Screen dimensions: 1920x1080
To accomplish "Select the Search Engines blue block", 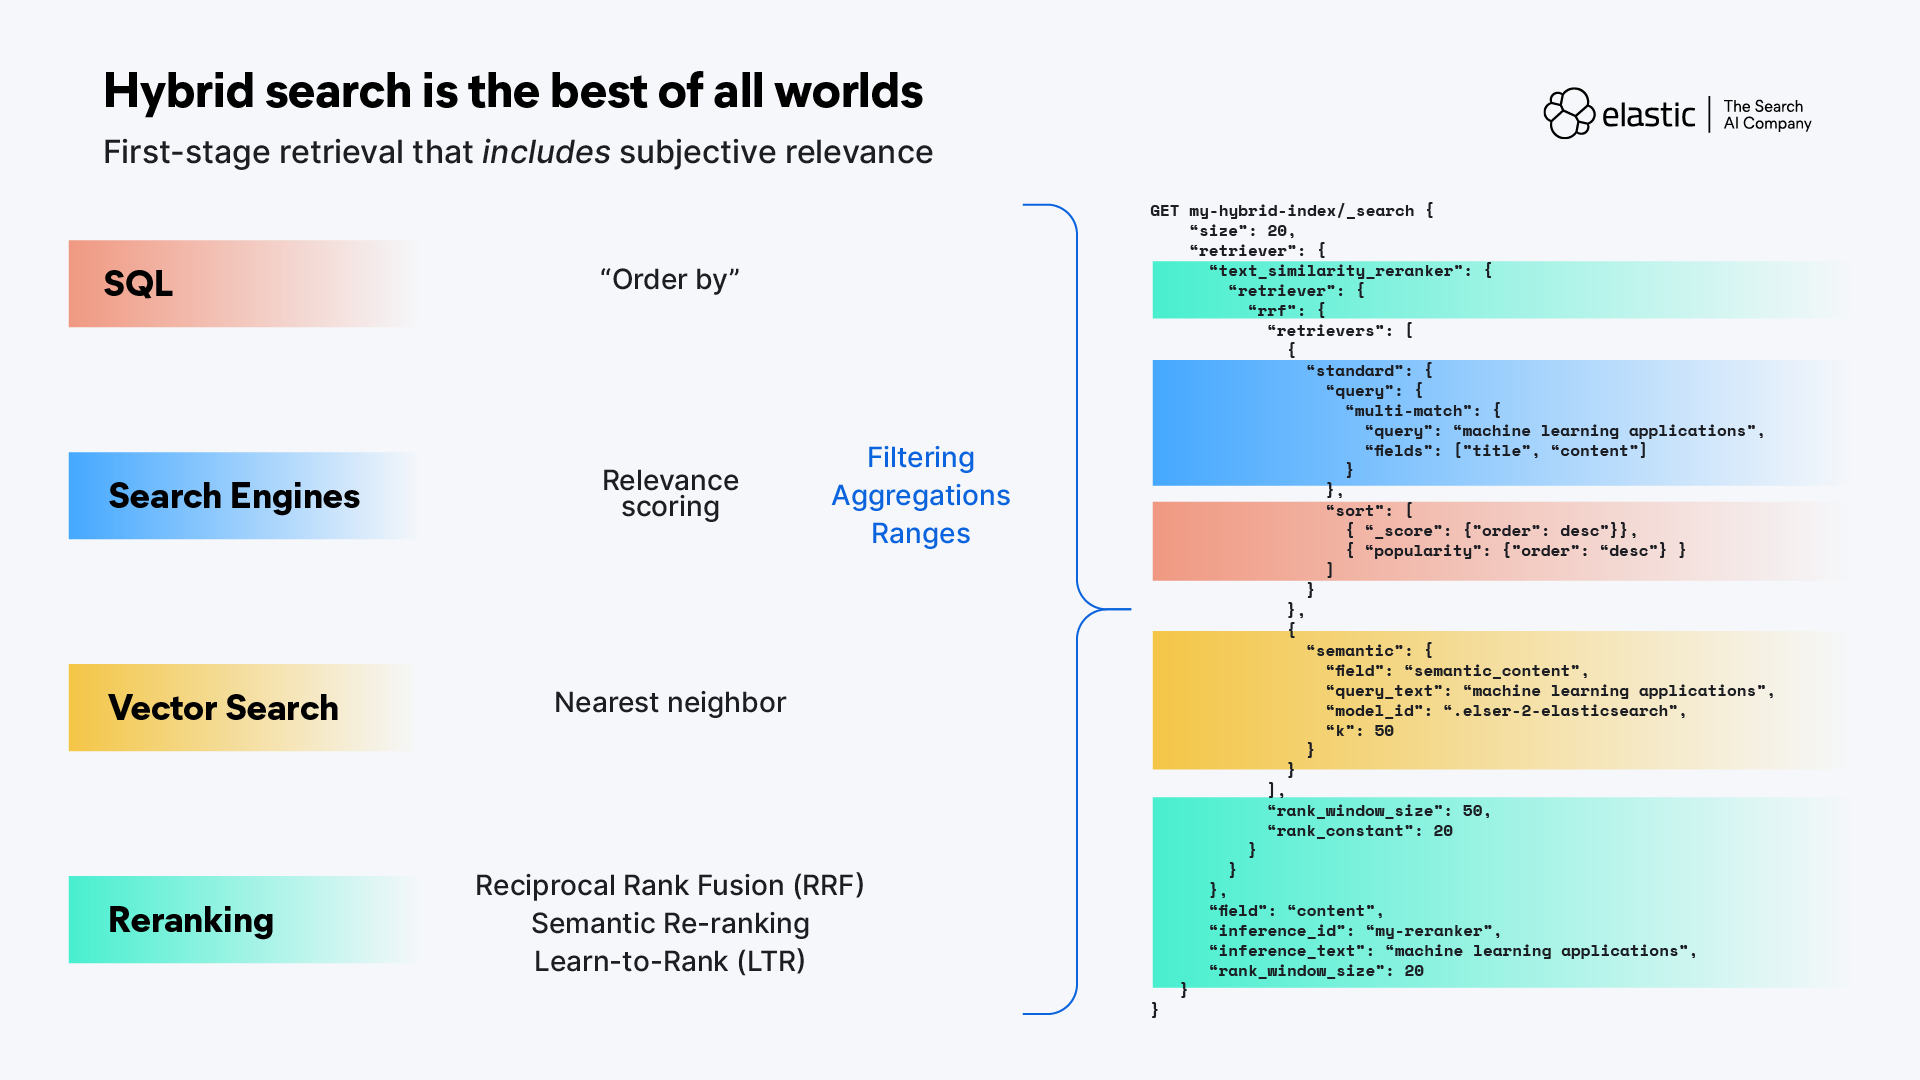I will (x=240, y=496).
